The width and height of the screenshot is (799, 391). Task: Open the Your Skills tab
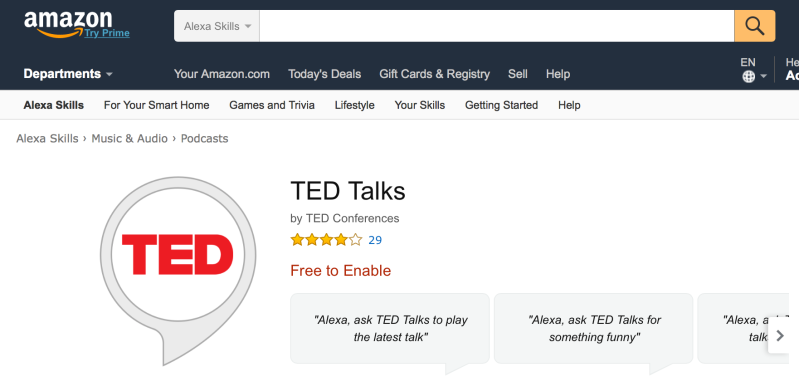(x=419, y=105)
